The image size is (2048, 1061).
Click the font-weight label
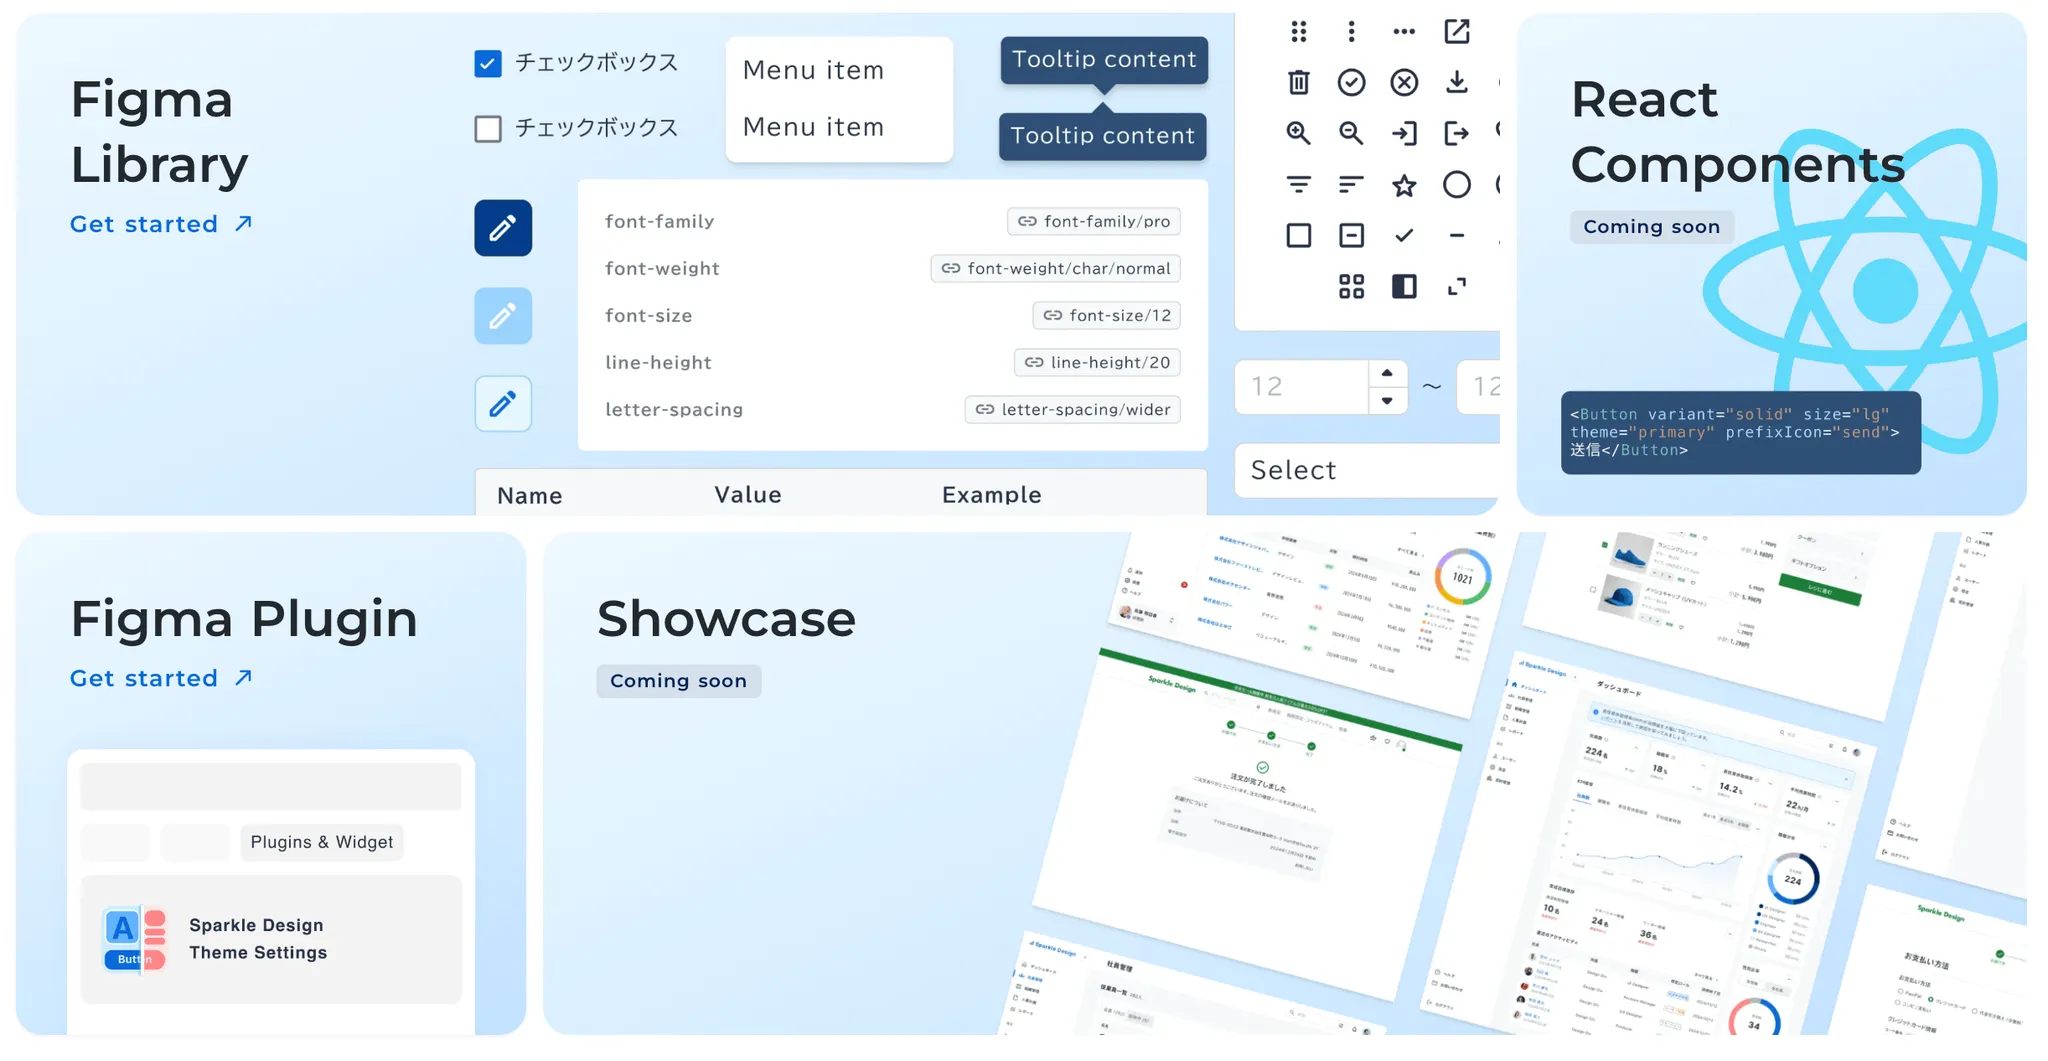662,268
